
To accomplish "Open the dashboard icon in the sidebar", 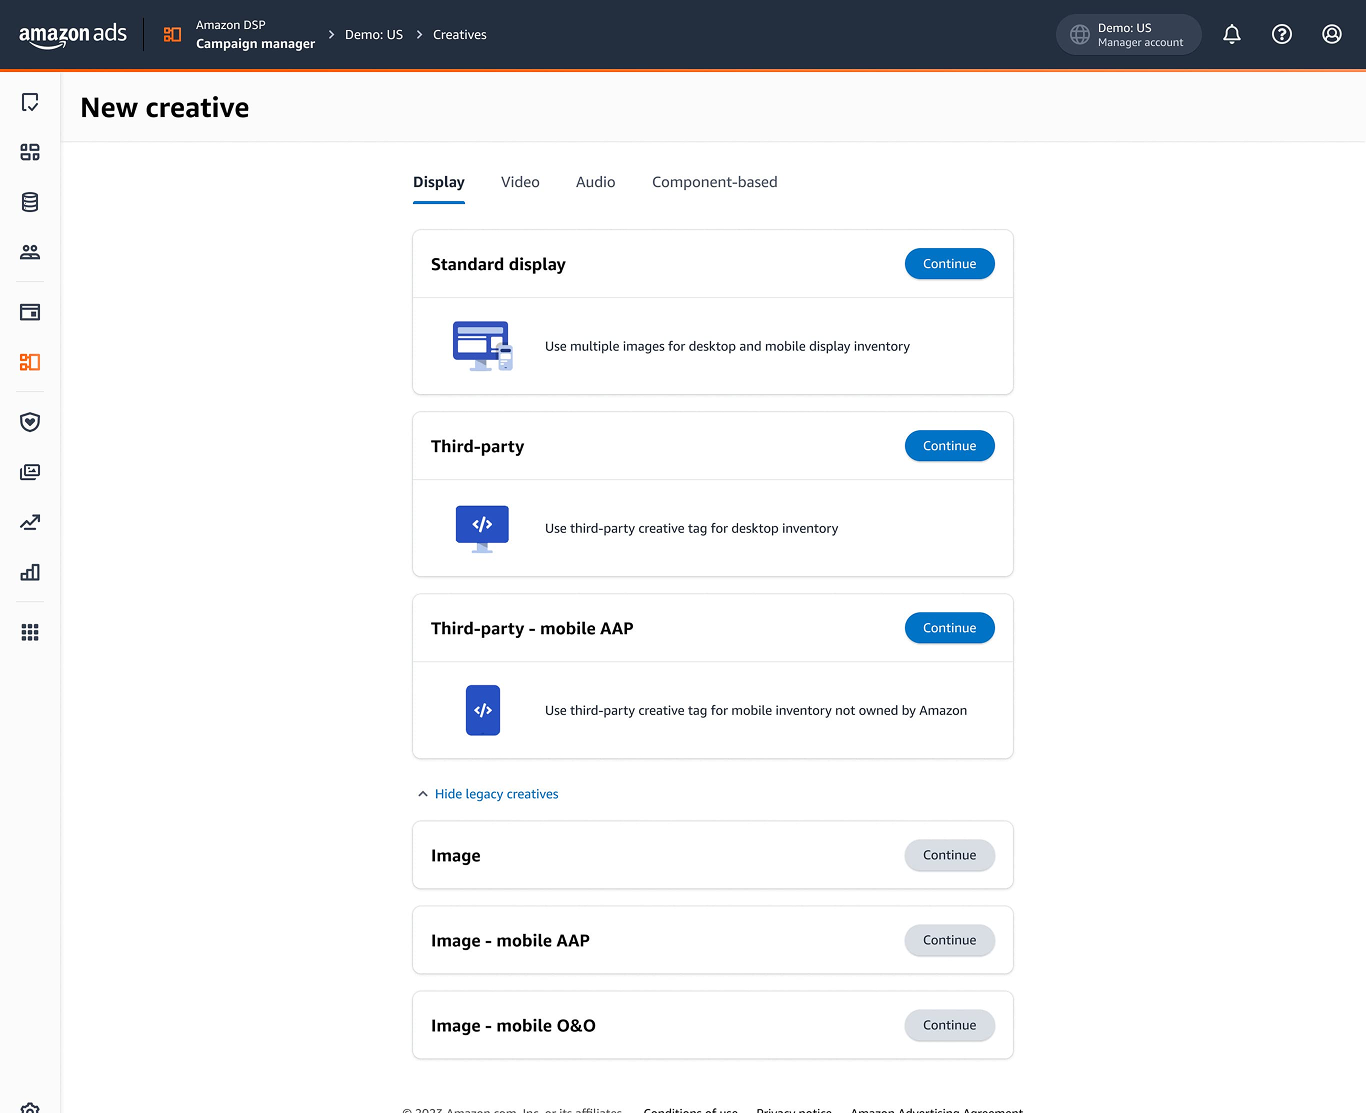I will 29,152.
